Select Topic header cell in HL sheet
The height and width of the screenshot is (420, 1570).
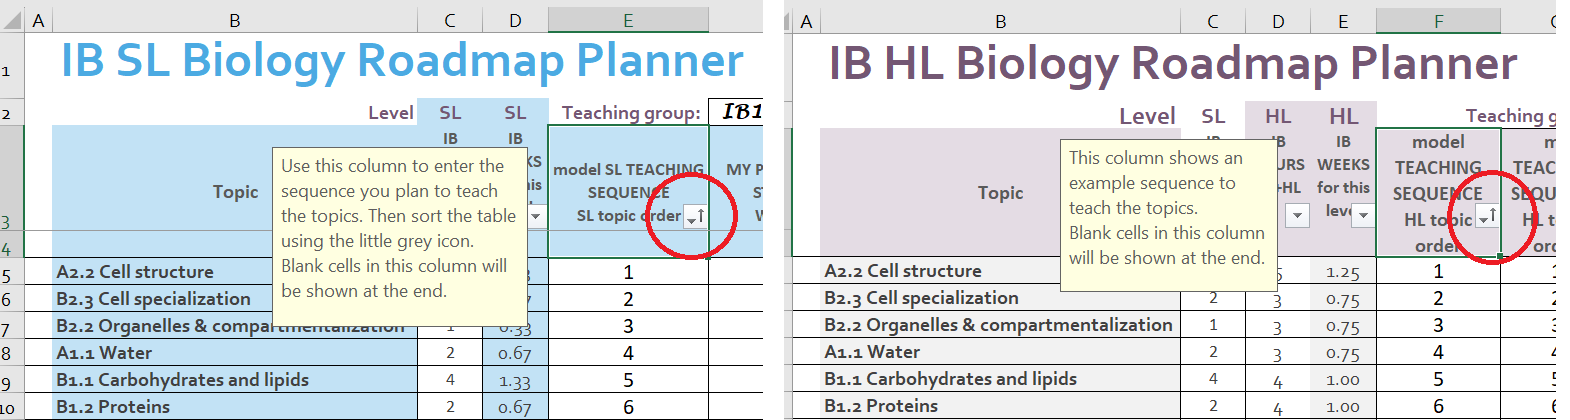[x=1000, y=192]
